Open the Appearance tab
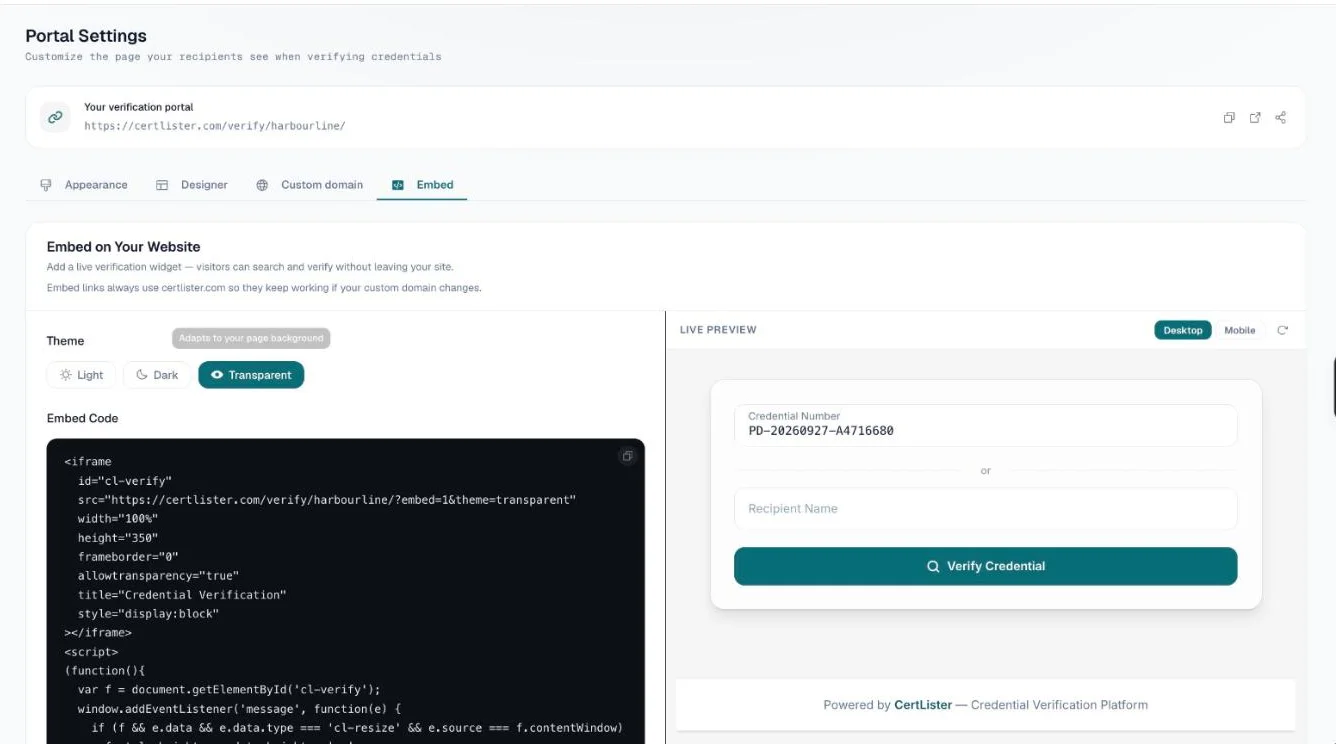 pos(84,185)
